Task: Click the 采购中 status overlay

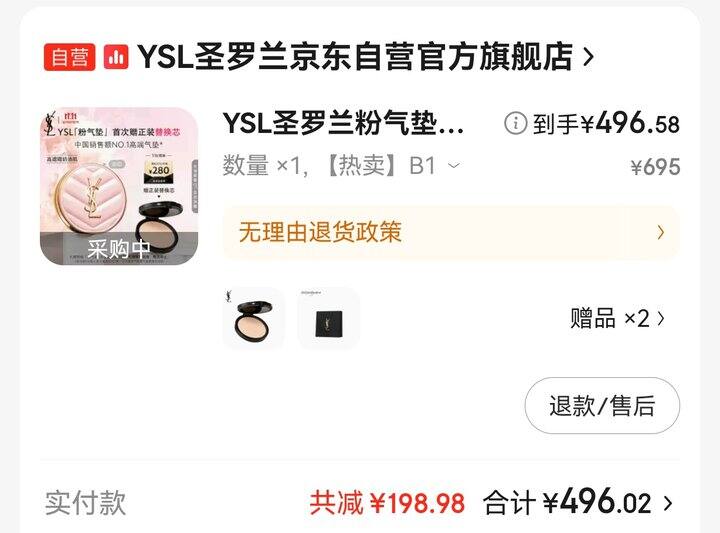Action: [x=119, y=249]
